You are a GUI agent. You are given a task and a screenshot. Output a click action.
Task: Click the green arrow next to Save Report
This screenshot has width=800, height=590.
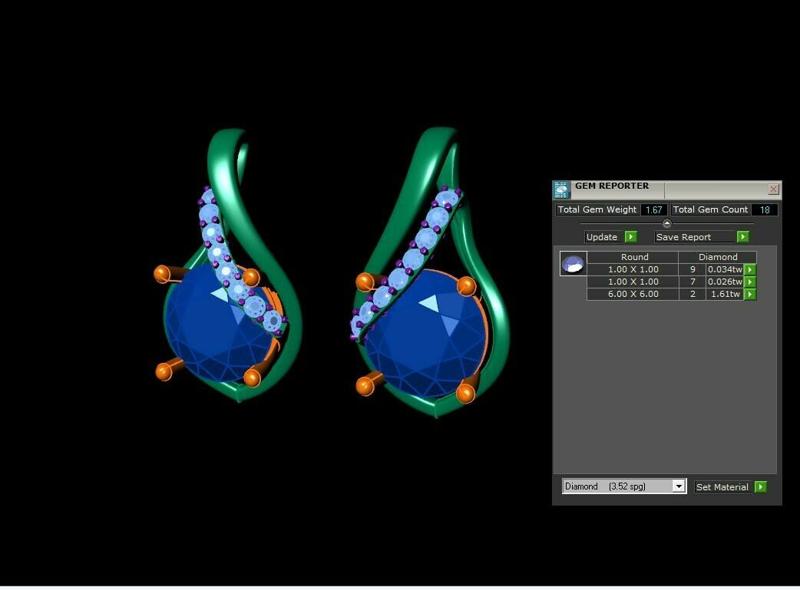click(743, 237)
